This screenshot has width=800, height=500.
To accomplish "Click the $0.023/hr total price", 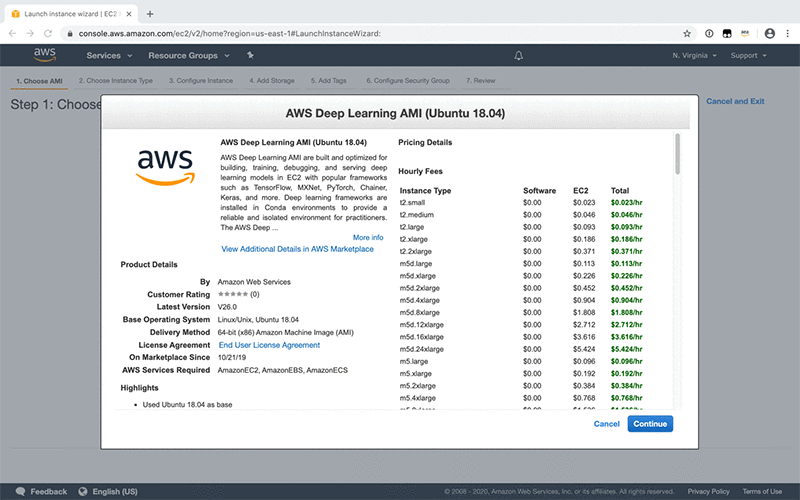I will pyautogui.click(x=627, y=203).
